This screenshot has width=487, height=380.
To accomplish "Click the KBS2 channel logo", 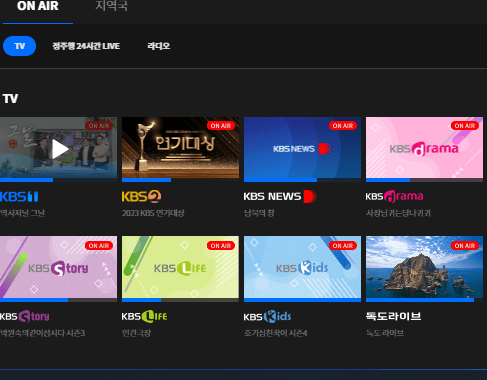I will pyautogui.click(x=141, y=197).
